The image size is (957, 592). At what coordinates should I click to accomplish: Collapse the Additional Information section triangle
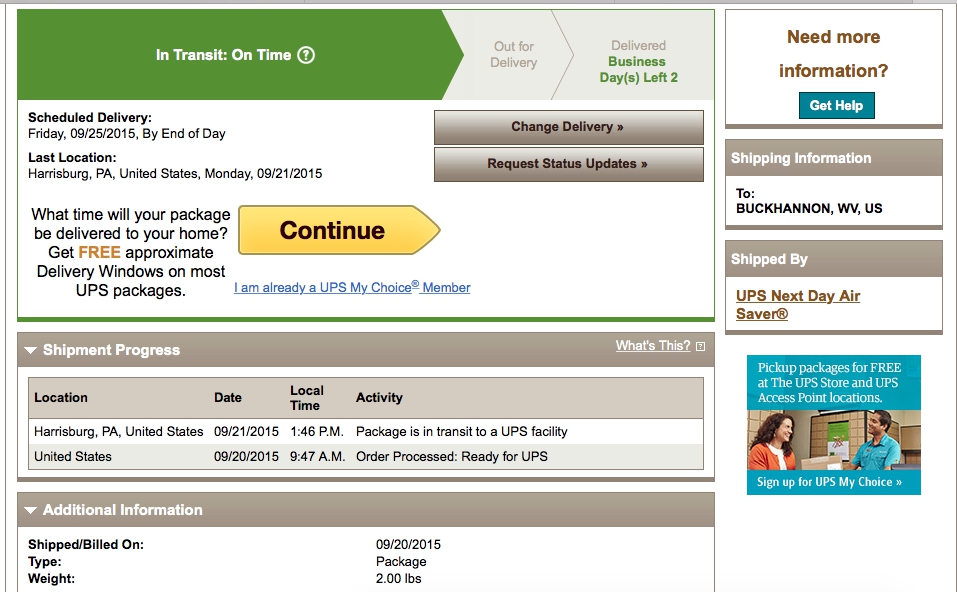[31, 510]
